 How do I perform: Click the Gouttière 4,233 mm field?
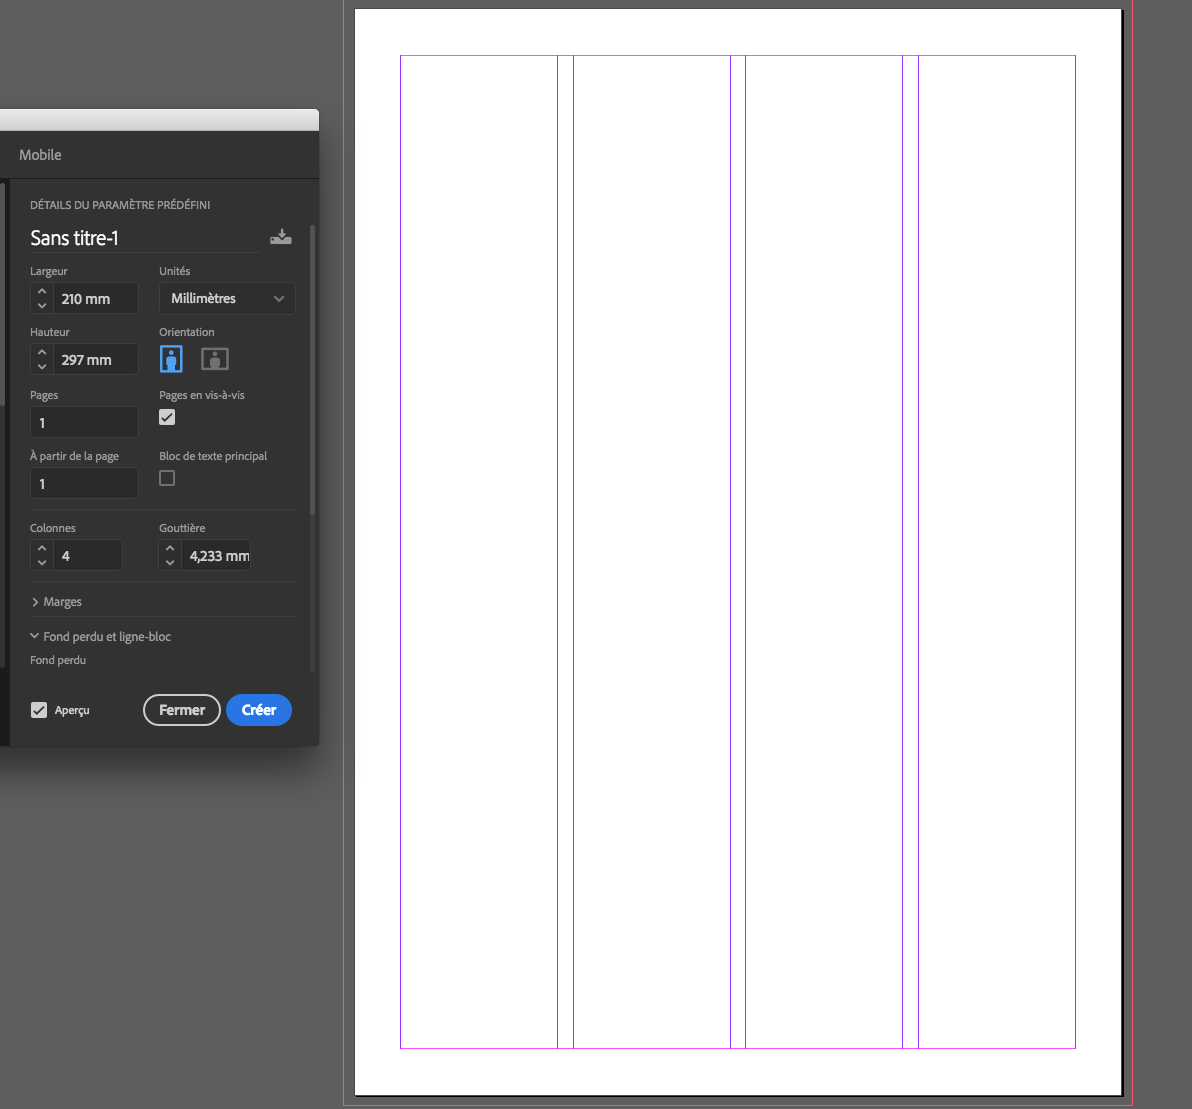coord(216,556)
